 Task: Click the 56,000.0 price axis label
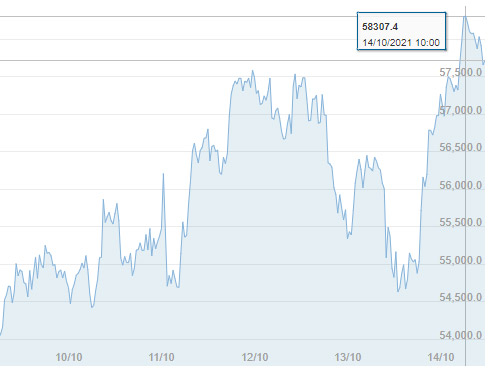click(x=460, y=185)
